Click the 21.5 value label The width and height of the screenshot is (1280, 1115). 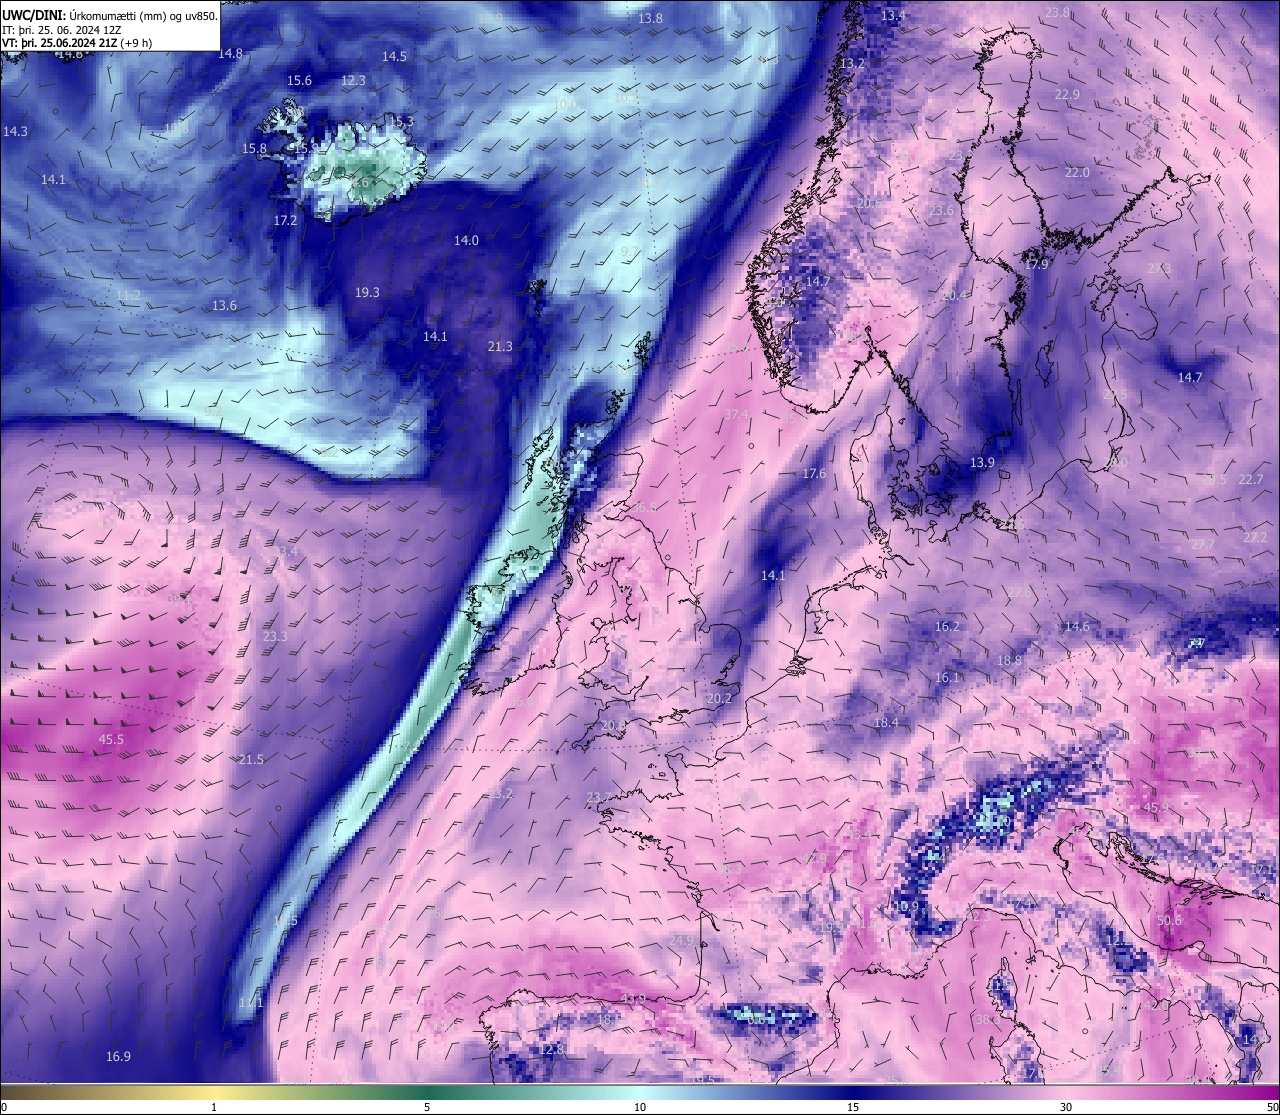point(251,760)
